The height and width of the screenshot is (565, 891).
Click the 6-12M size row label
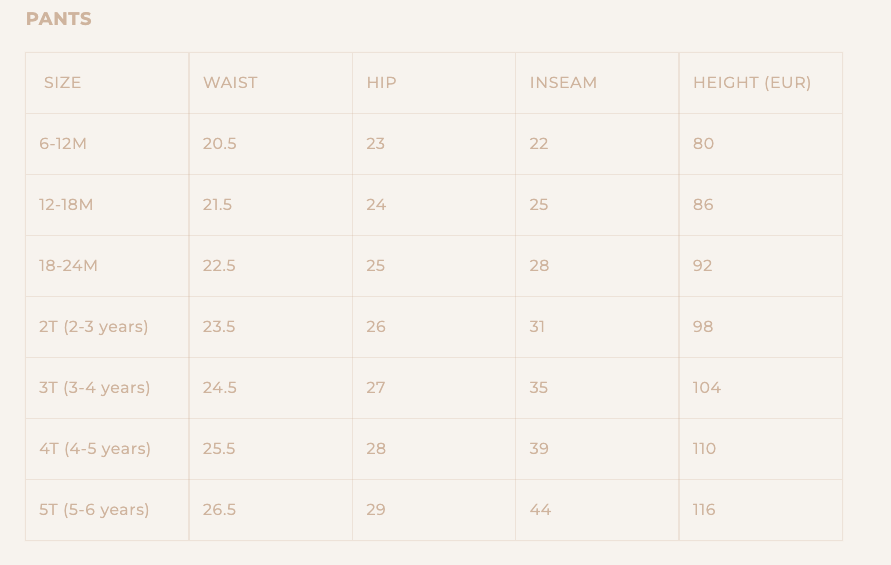(x=63, y=144)
